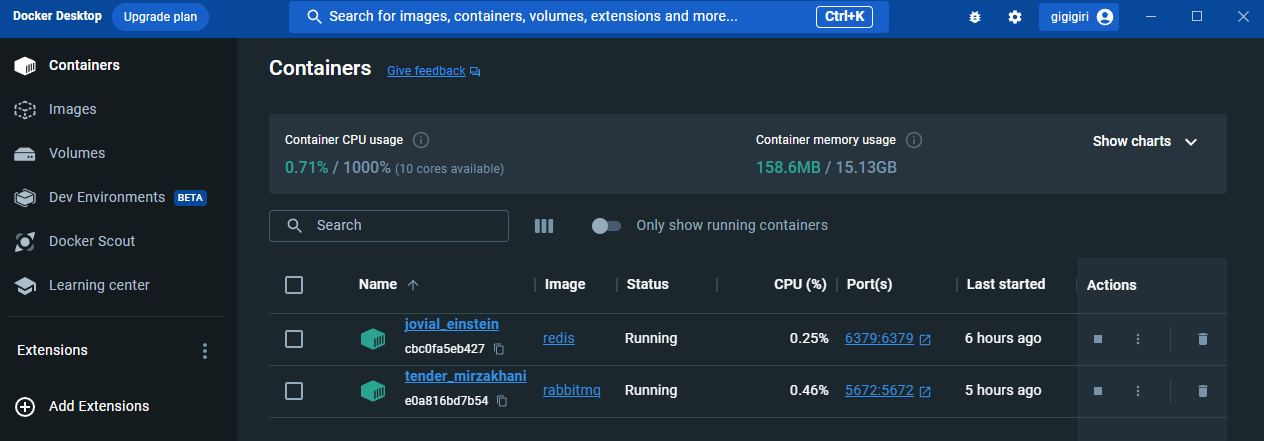Open the jovial_einstein container link
This screenshot has height=441, width=1264.
451,324
